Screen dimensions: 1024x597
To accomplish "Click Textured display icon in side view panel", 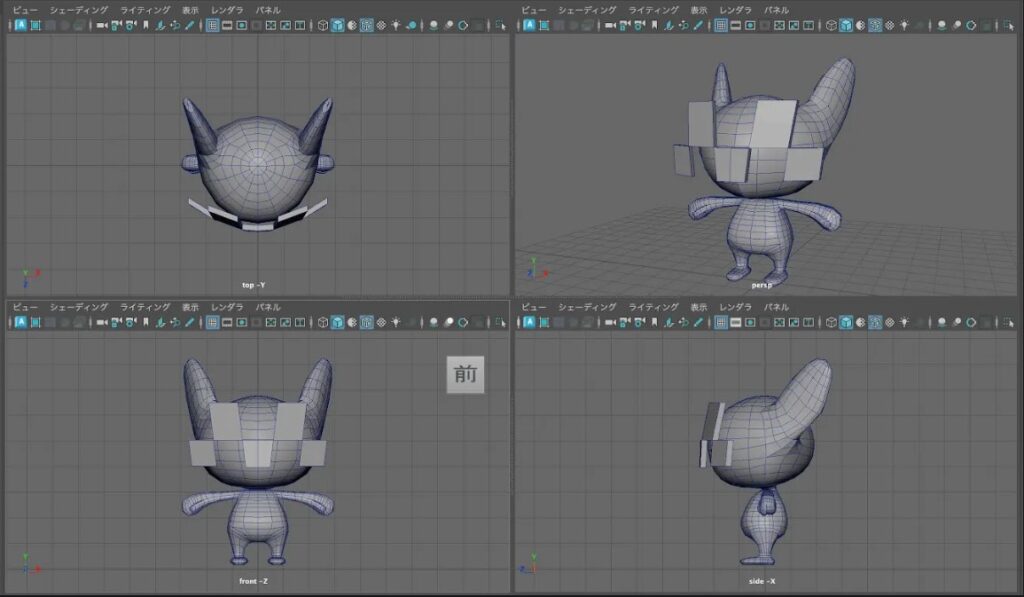I will point(889,322).
